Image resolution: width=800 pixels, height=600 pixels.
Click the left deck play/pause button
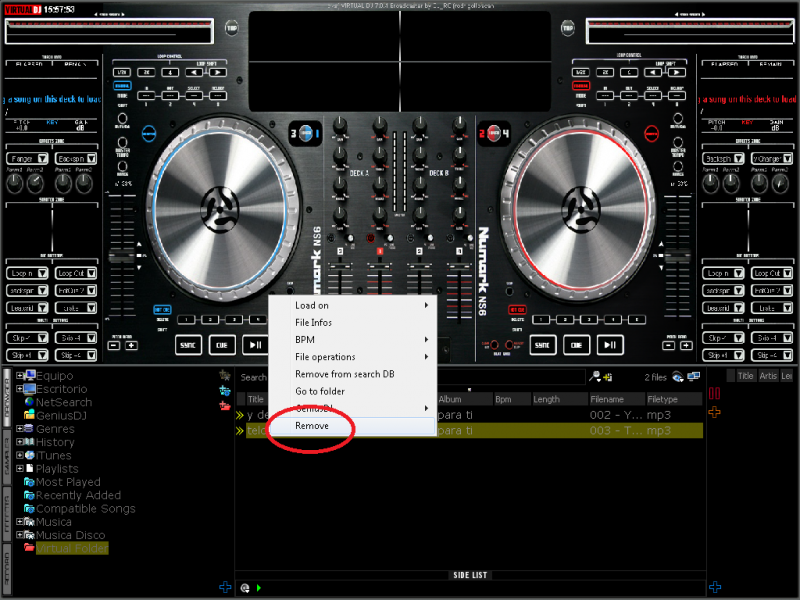(x=256, y=345)
